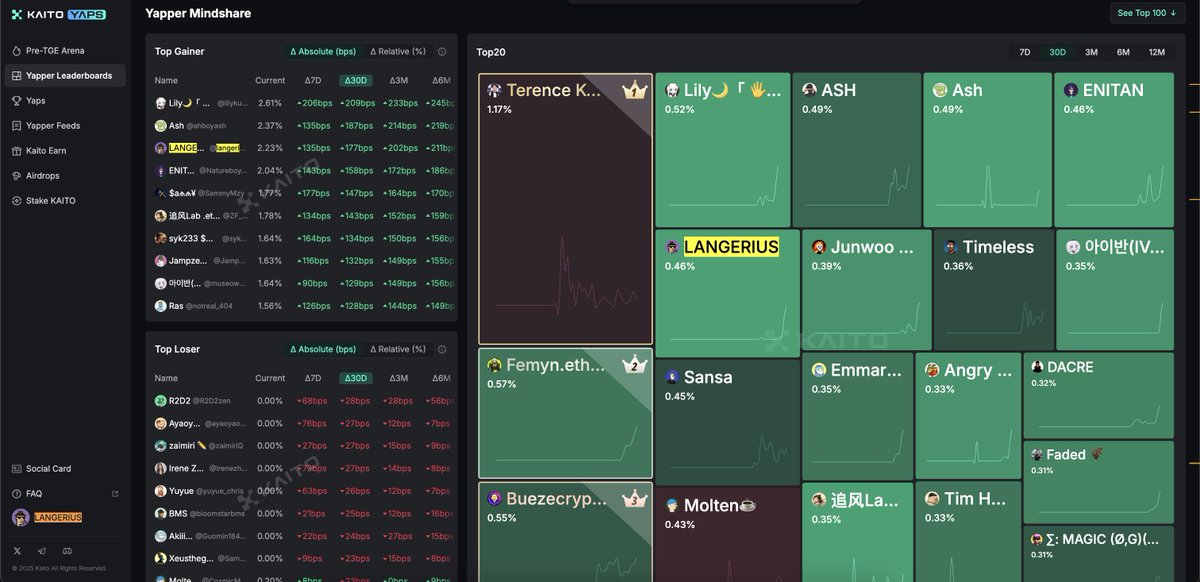The width and height of the screenshot is (1200, 582).
Task: Click the Top Loser info icon
Action: 442,350
